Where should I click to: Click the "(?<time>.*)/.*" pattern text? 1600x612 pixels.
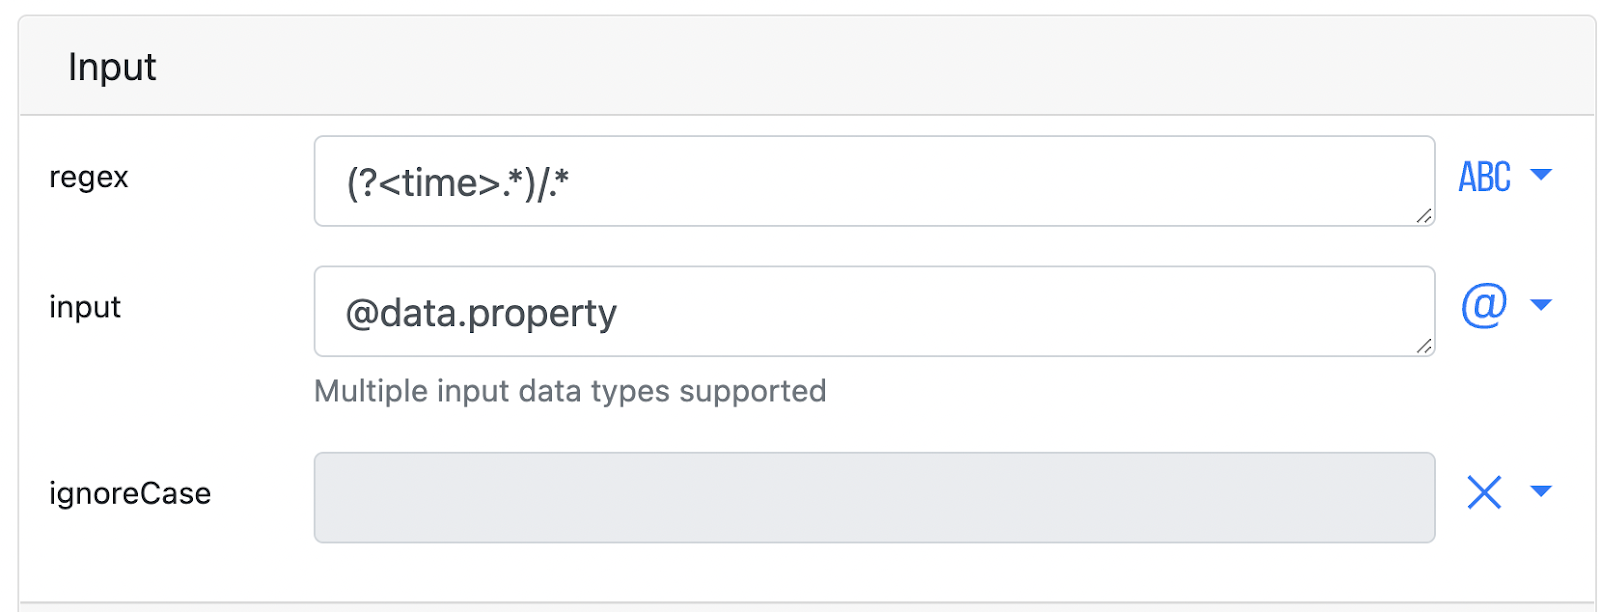[457, 183]
